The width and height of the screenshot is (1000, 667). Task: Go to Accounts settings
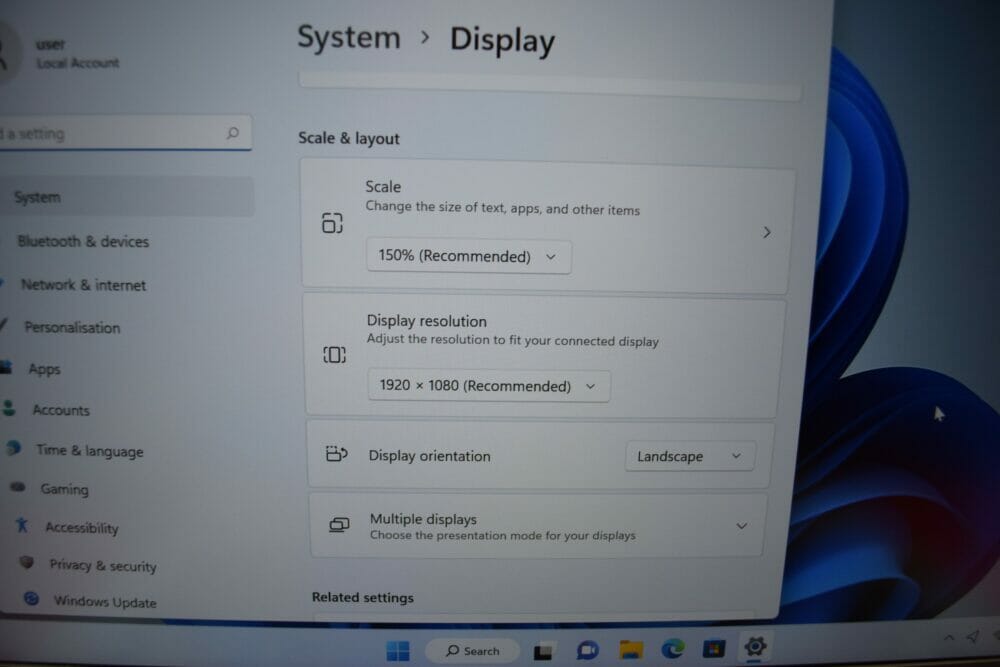point(61,410)
